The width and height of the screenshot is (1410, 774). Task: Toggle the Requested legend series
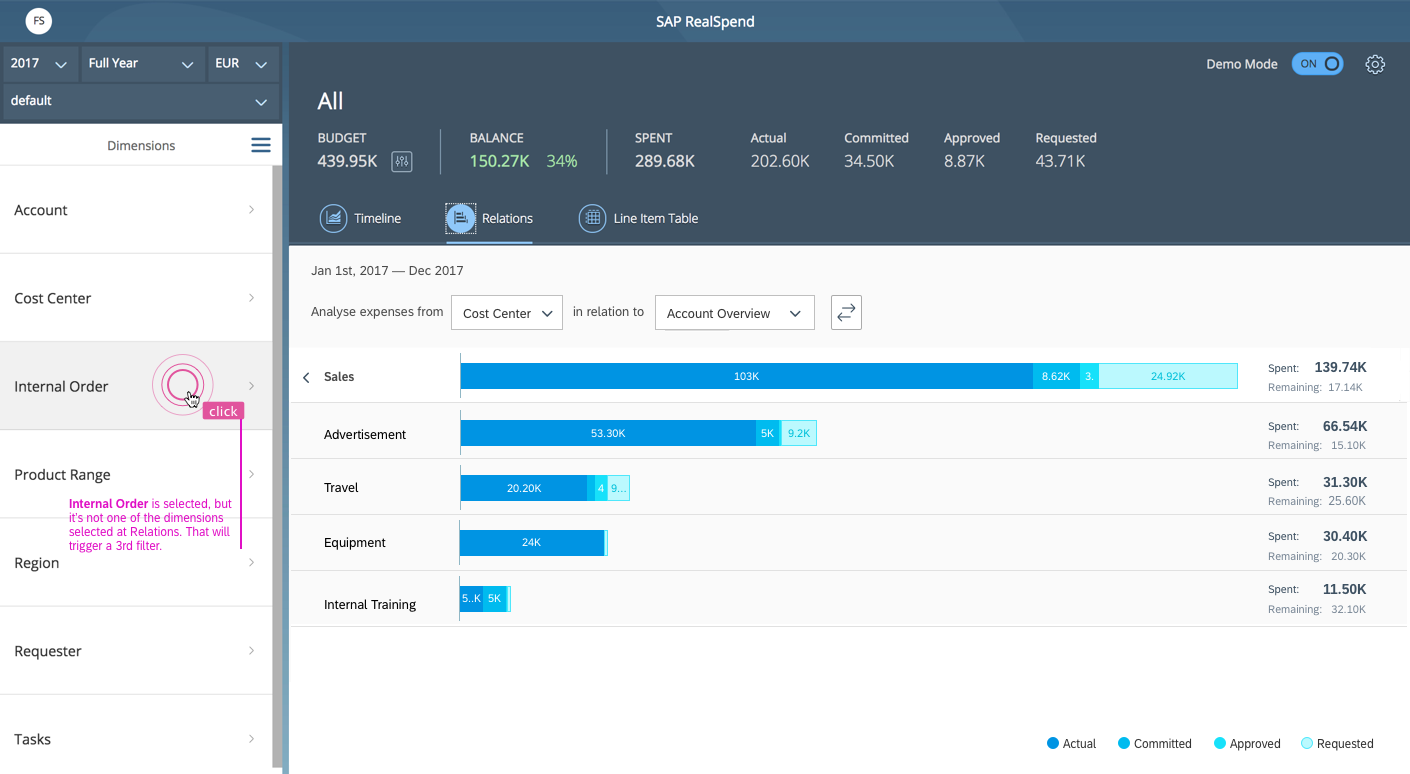1337,743
